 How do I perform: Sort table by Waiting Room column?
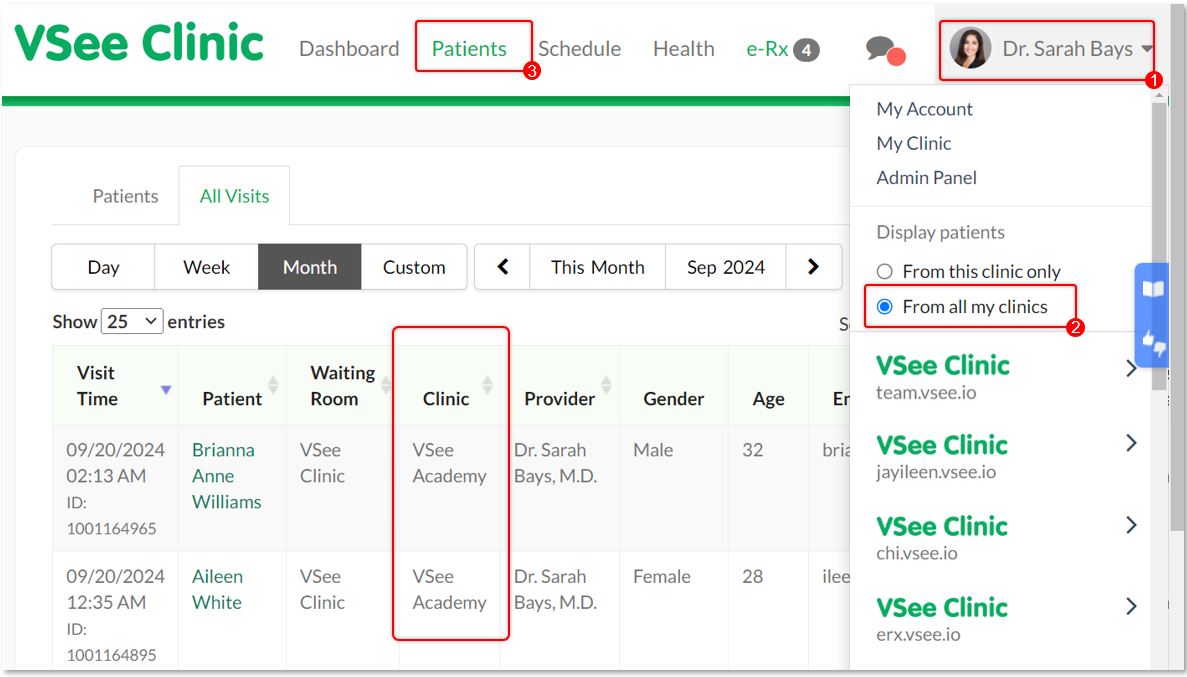point(386,385)
